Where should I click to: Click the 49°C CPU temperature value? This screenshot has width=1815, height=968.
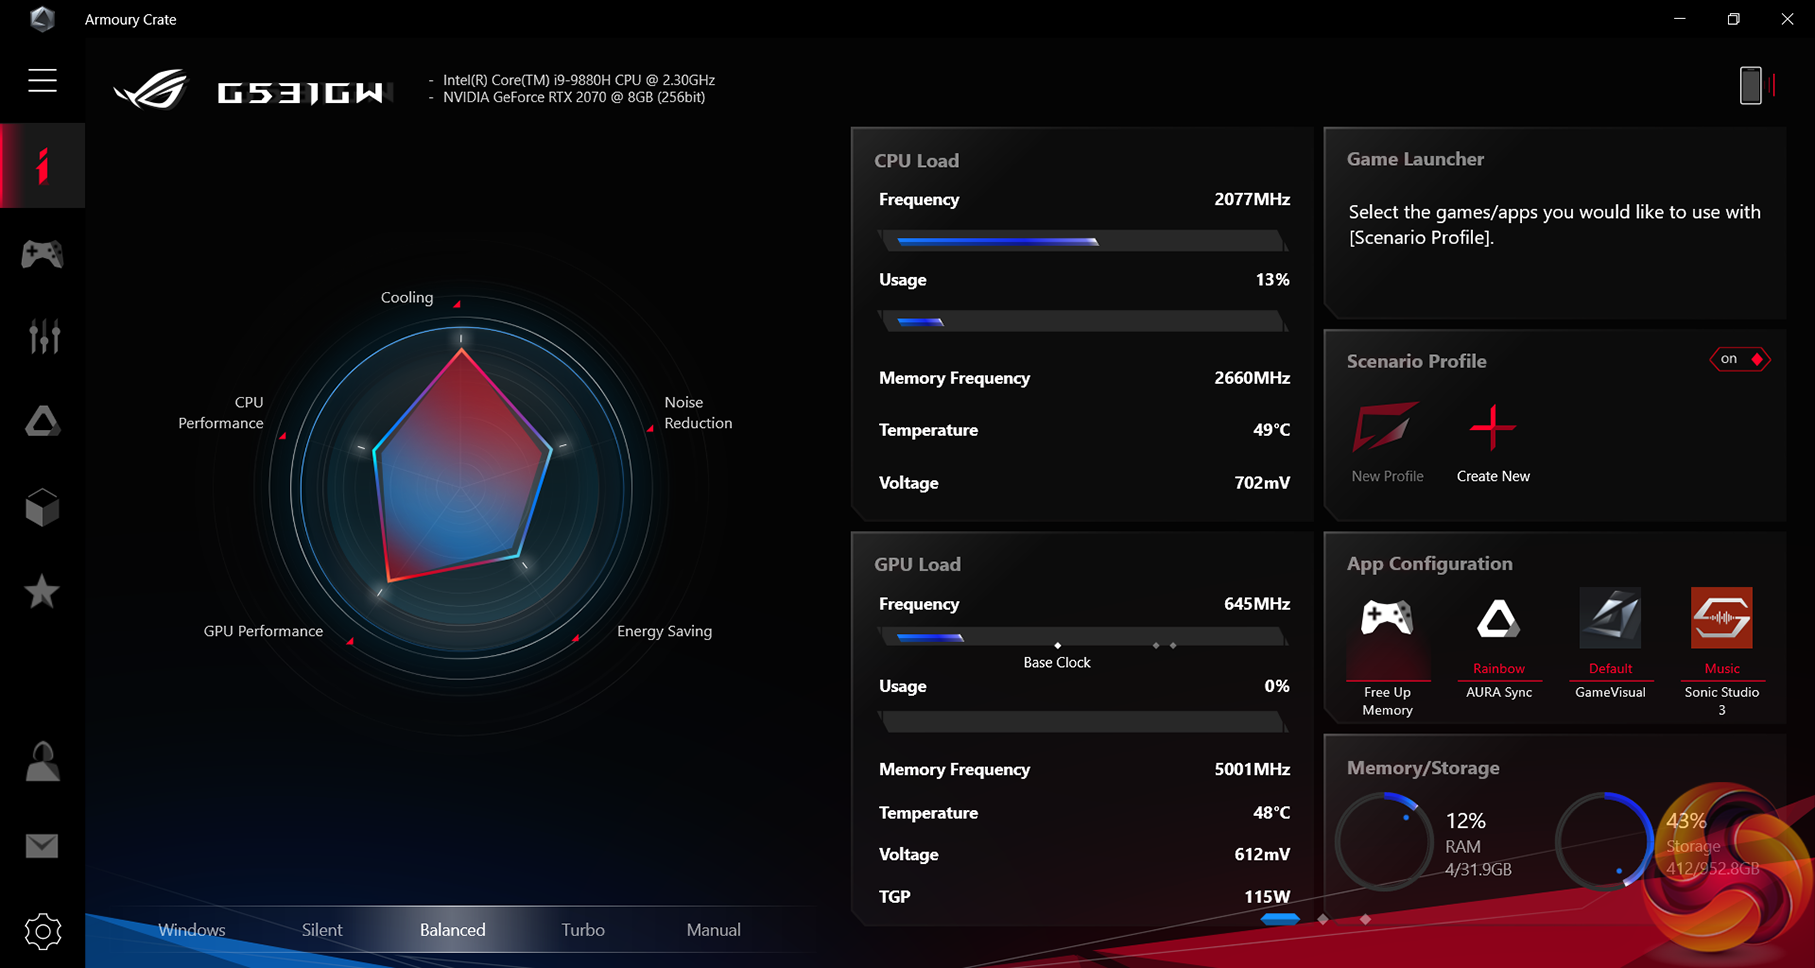tap(1271, 430)
